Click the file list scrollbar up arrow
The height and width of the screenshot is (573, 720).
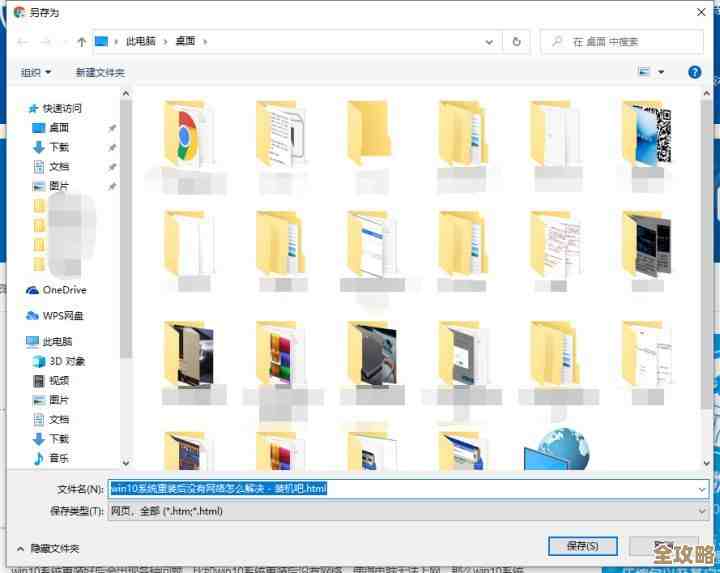click(707, 93)
